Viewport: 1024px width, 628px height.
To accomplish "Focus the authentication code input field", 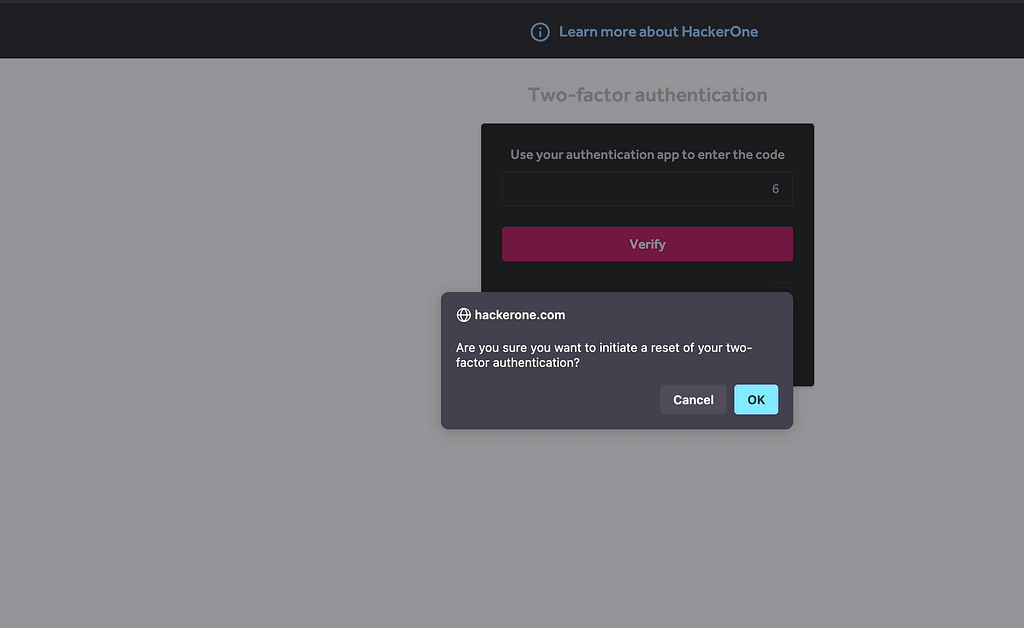I will [647, 189].
